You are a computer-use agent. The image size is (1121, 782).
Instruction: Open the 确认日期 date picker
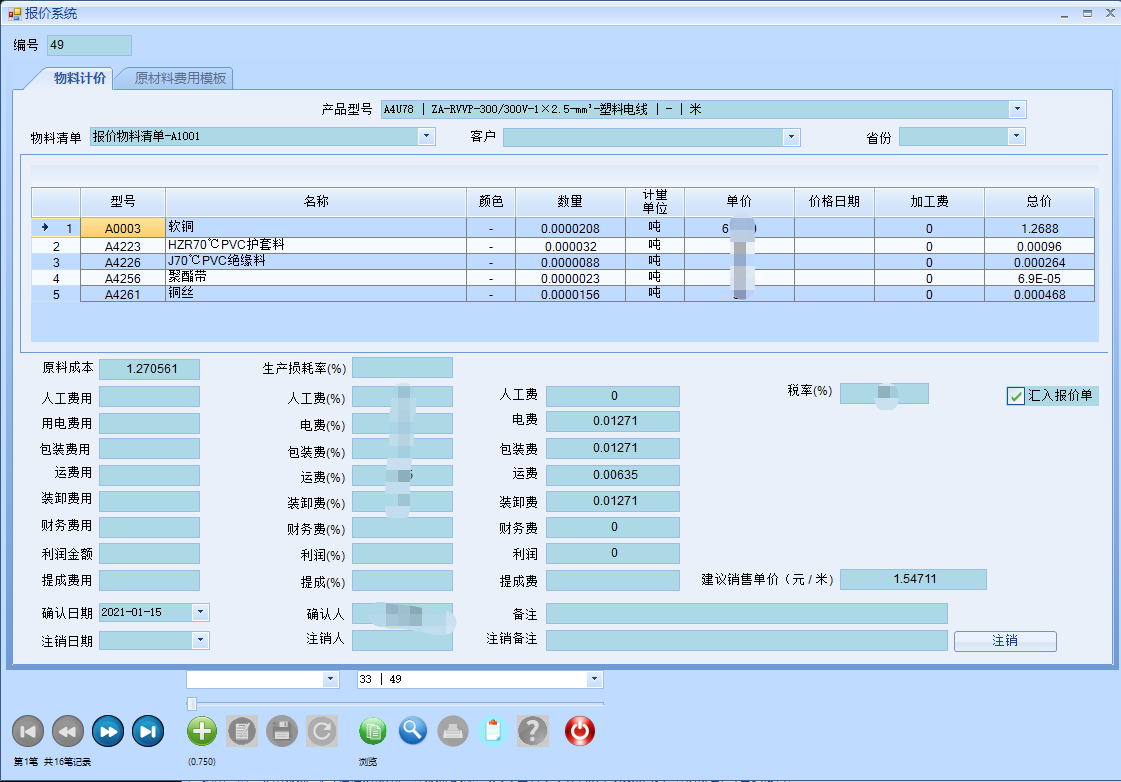(200, 612)
